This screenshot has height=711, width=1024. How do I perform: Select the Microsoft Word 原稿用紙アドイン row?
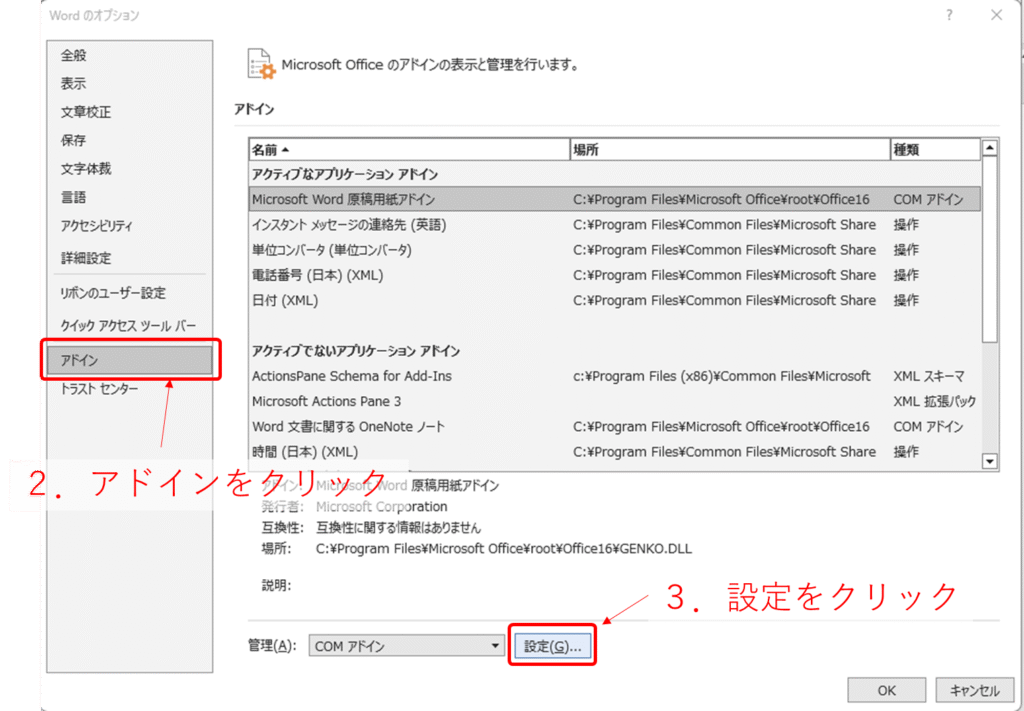coord(615,199)
